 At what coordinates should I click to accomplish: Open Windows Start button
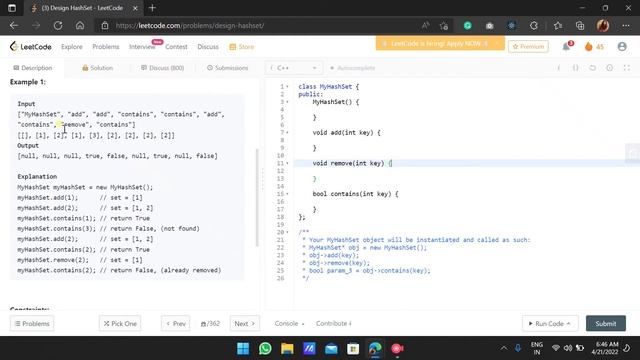tap(243, 348)
